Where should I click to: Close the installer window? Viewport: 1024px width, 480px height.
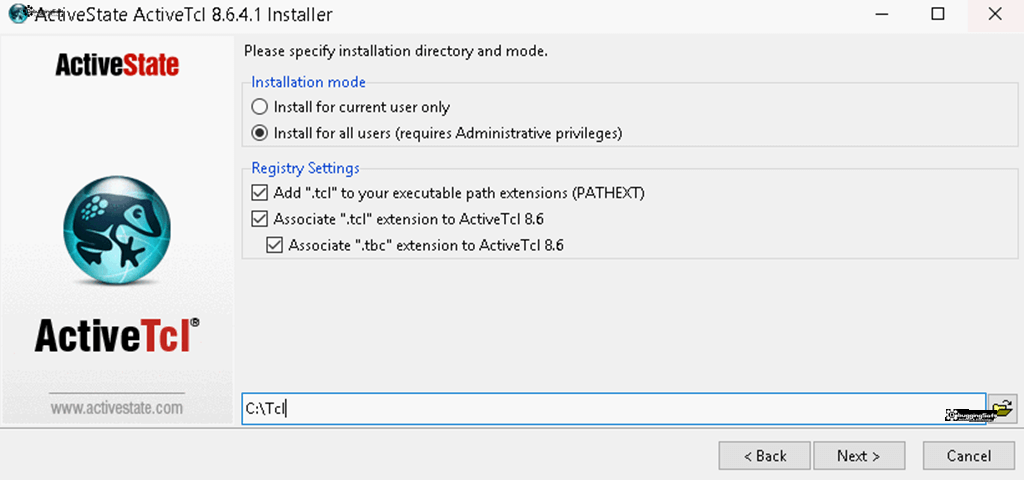point(995,14)
